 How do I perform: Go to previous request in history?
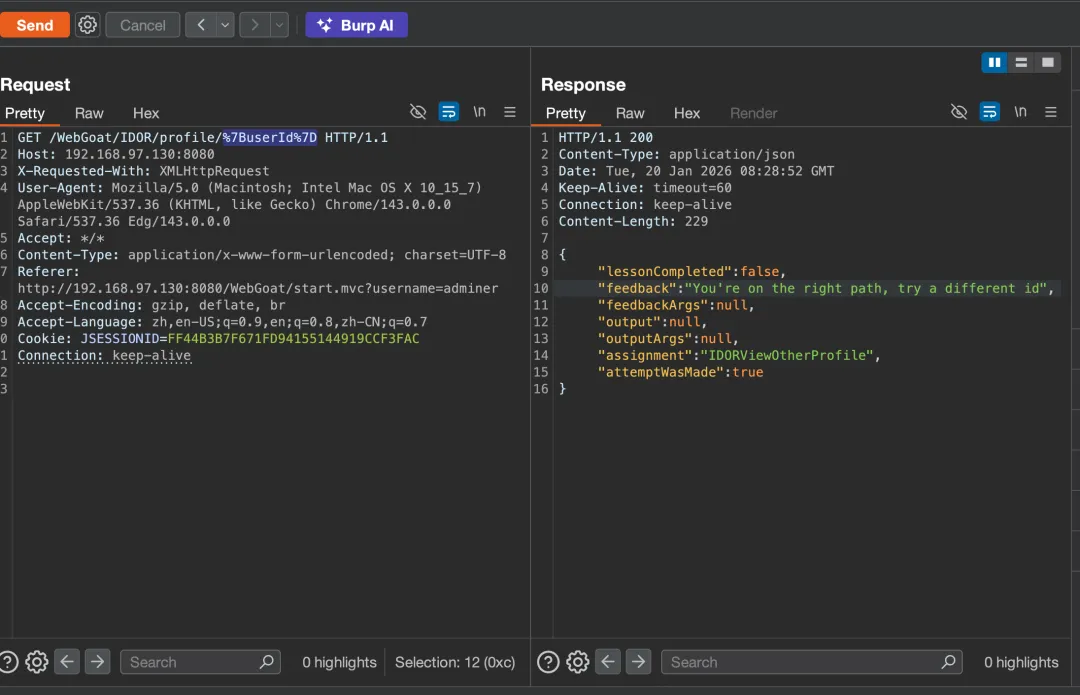(x=201, y=25)
